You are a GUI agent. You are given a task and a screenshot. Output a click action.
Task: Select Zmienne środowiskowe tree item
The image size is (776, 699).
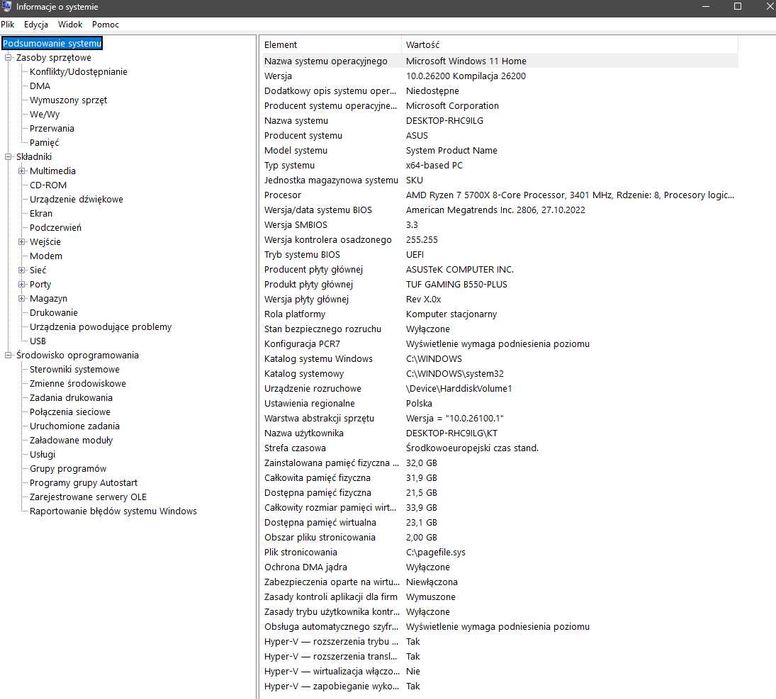[78, 384]
